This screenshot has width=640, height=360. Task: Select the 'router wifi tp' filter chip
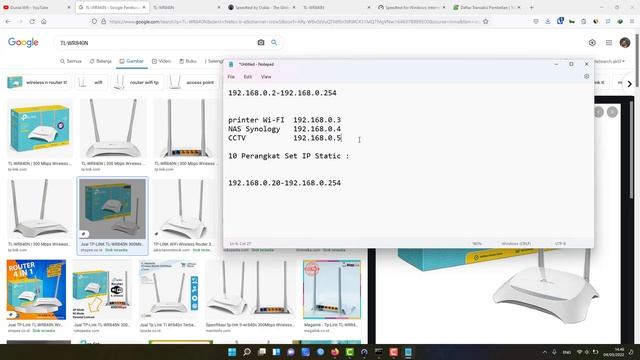[138, 82]
